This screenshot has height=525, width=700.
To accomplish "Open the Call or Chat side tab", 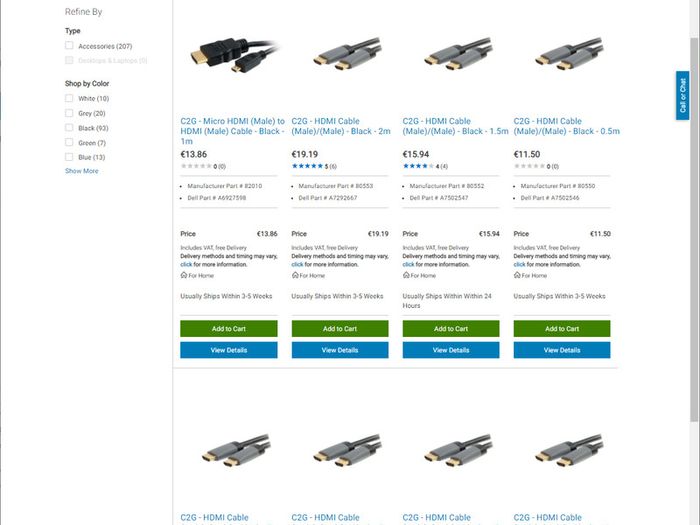I will point(683,96).
